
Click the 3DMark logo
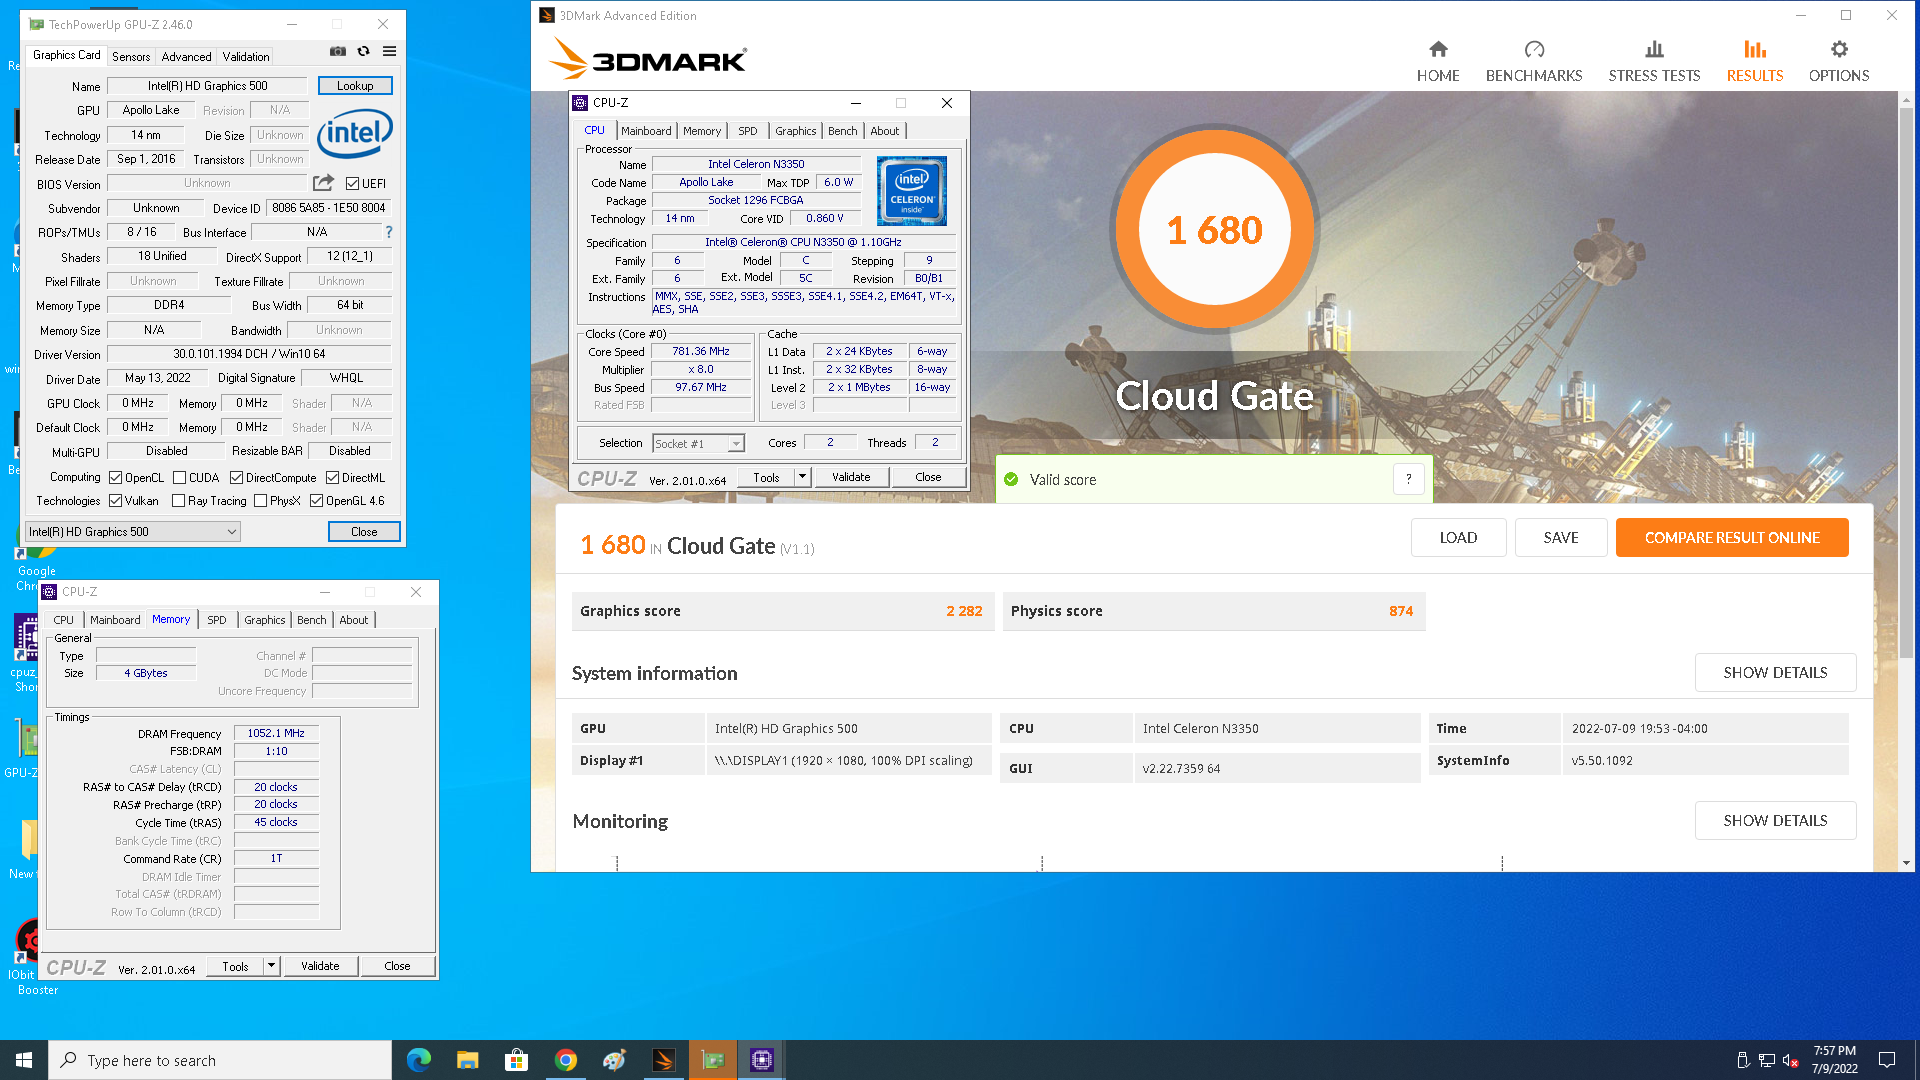click(648, 59)
